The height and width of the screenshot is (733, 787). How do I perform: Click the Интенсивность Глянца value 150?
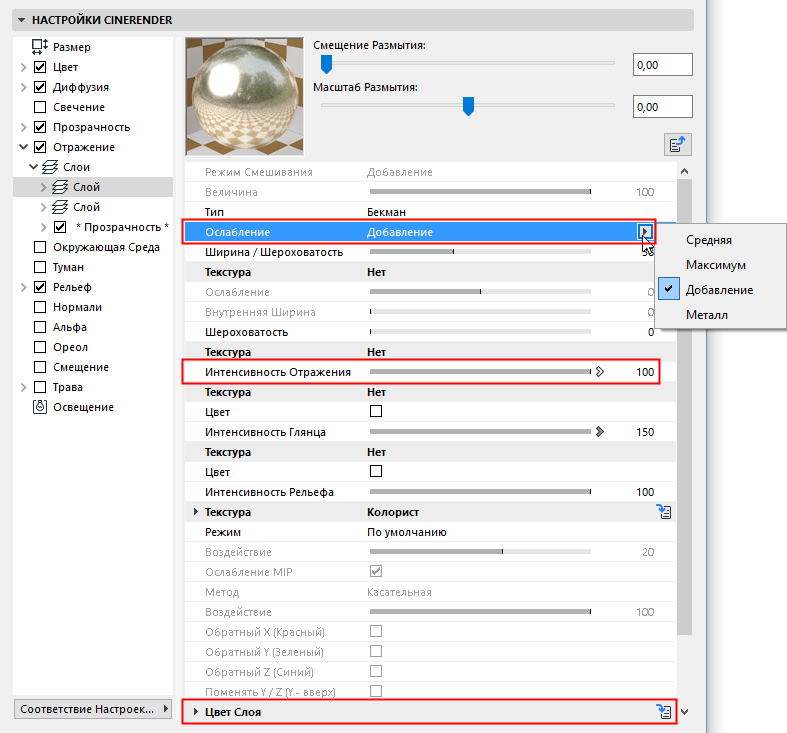point(645,432)
